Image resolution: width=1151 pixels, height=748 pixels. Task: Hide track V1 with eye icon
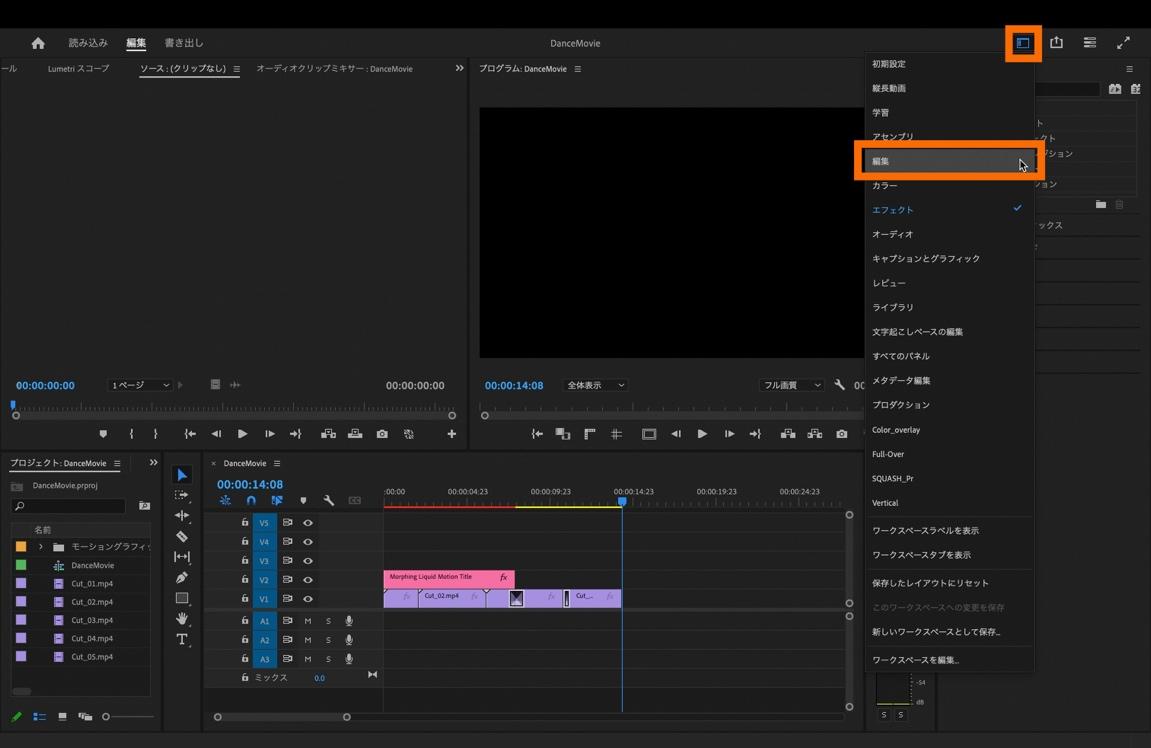click(308, 599)
